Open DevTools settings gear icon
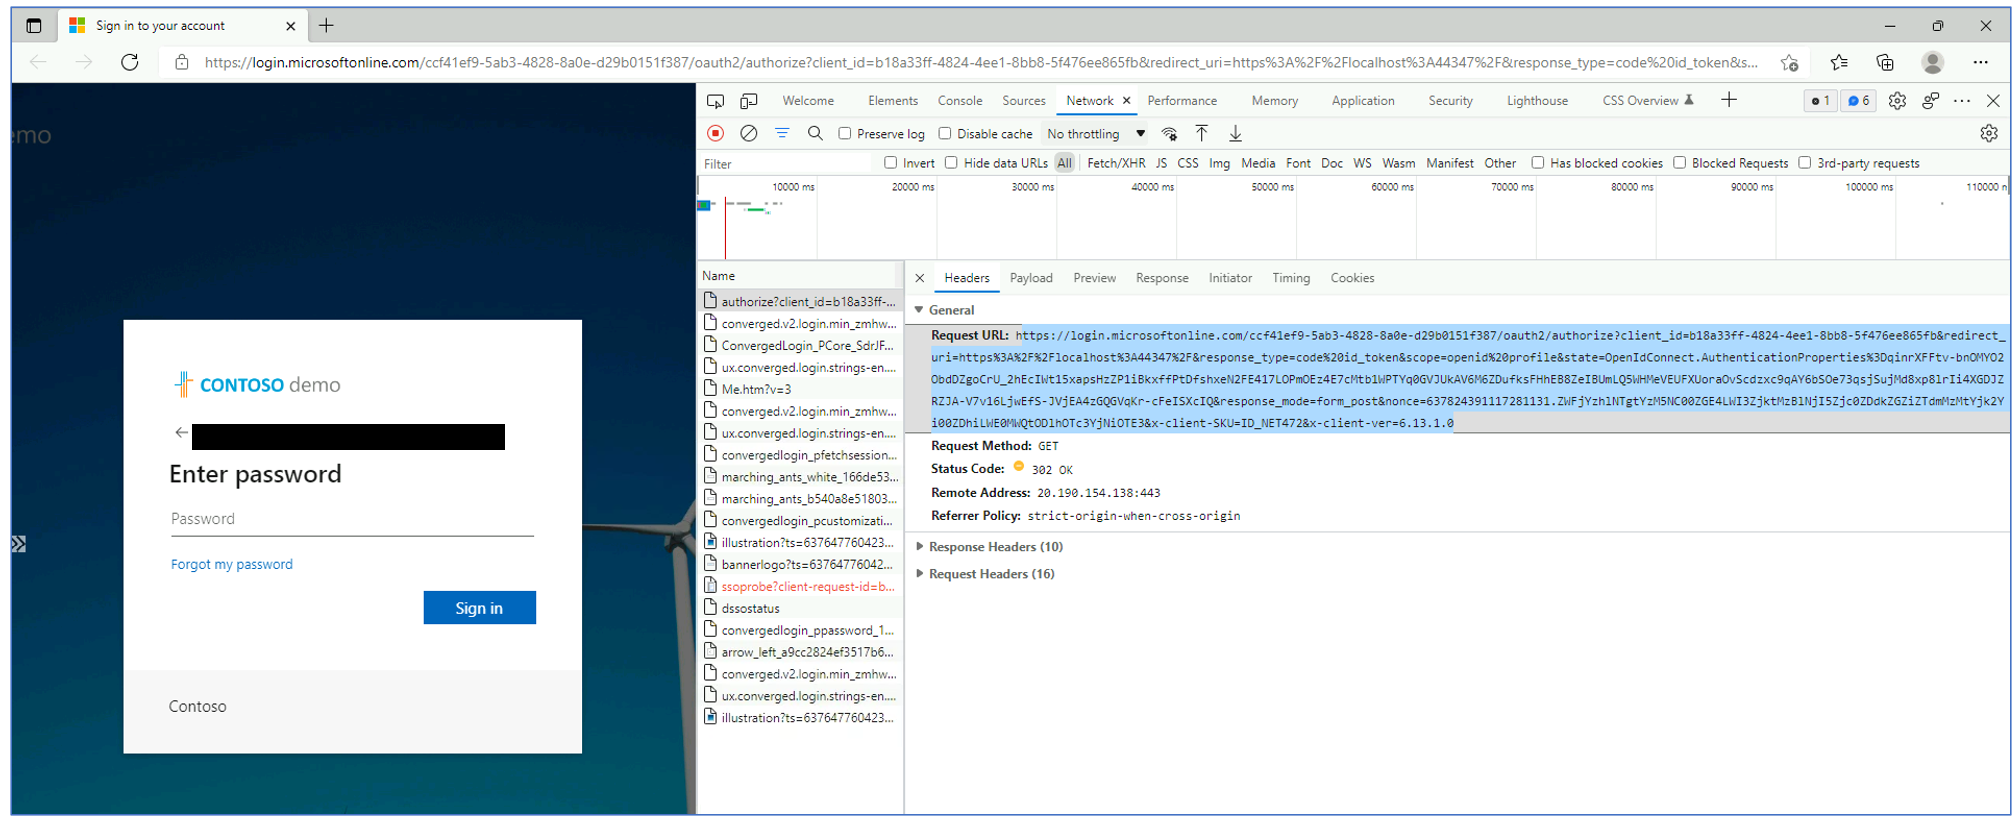The width and height of the screenshot is (2015, 820). (1897, 101)
